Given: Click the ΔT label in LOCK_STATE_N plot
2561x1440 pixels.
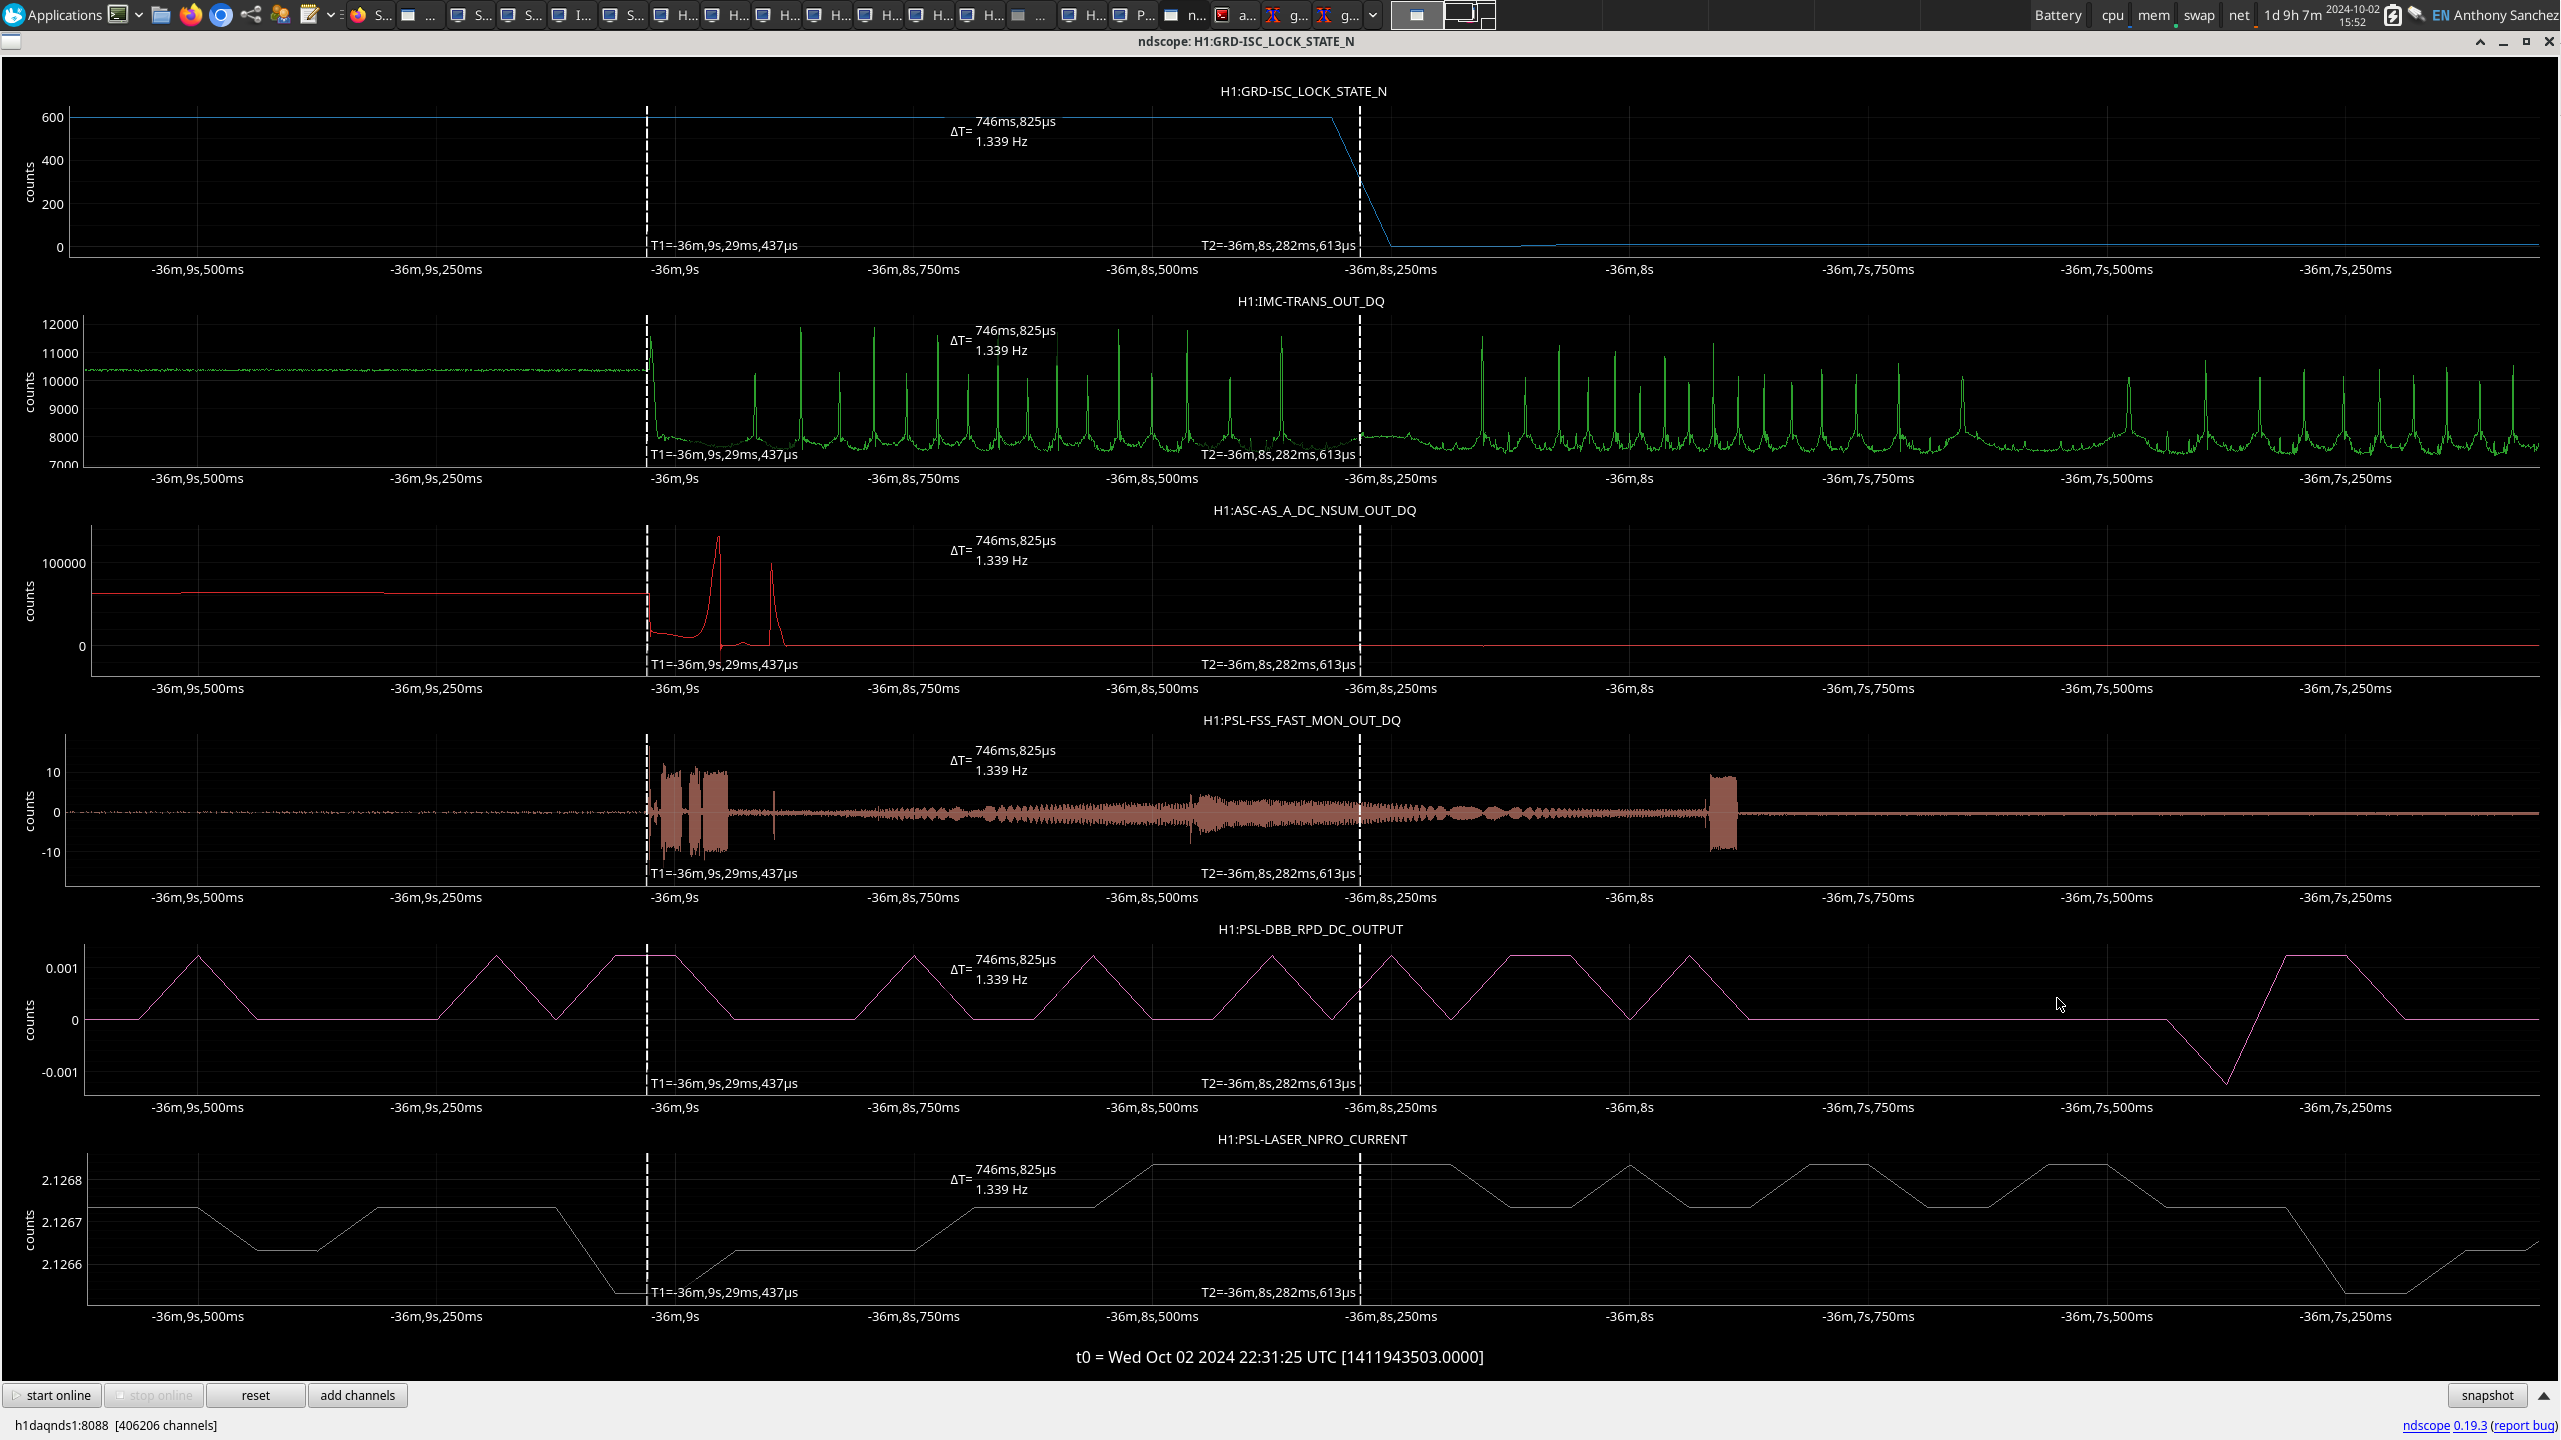Looking at the screenshot, I should tap(1003, 131).
